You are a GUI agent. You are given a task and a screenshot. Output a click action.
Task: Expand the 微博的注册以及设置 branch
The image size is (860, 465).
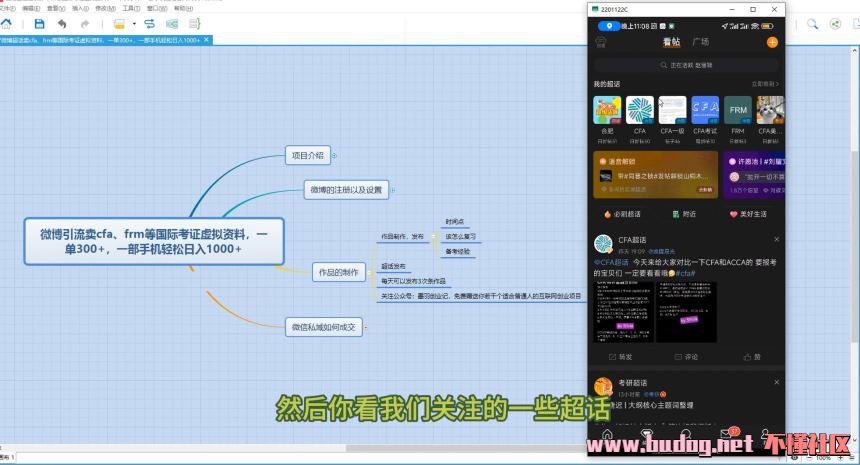point(393,190)
